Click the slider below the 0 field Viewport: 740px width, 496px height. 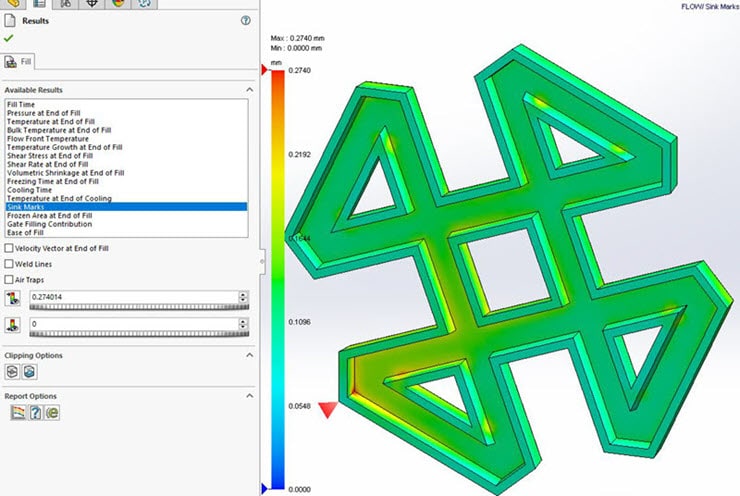pyautogui.click(x=139, y=334)
